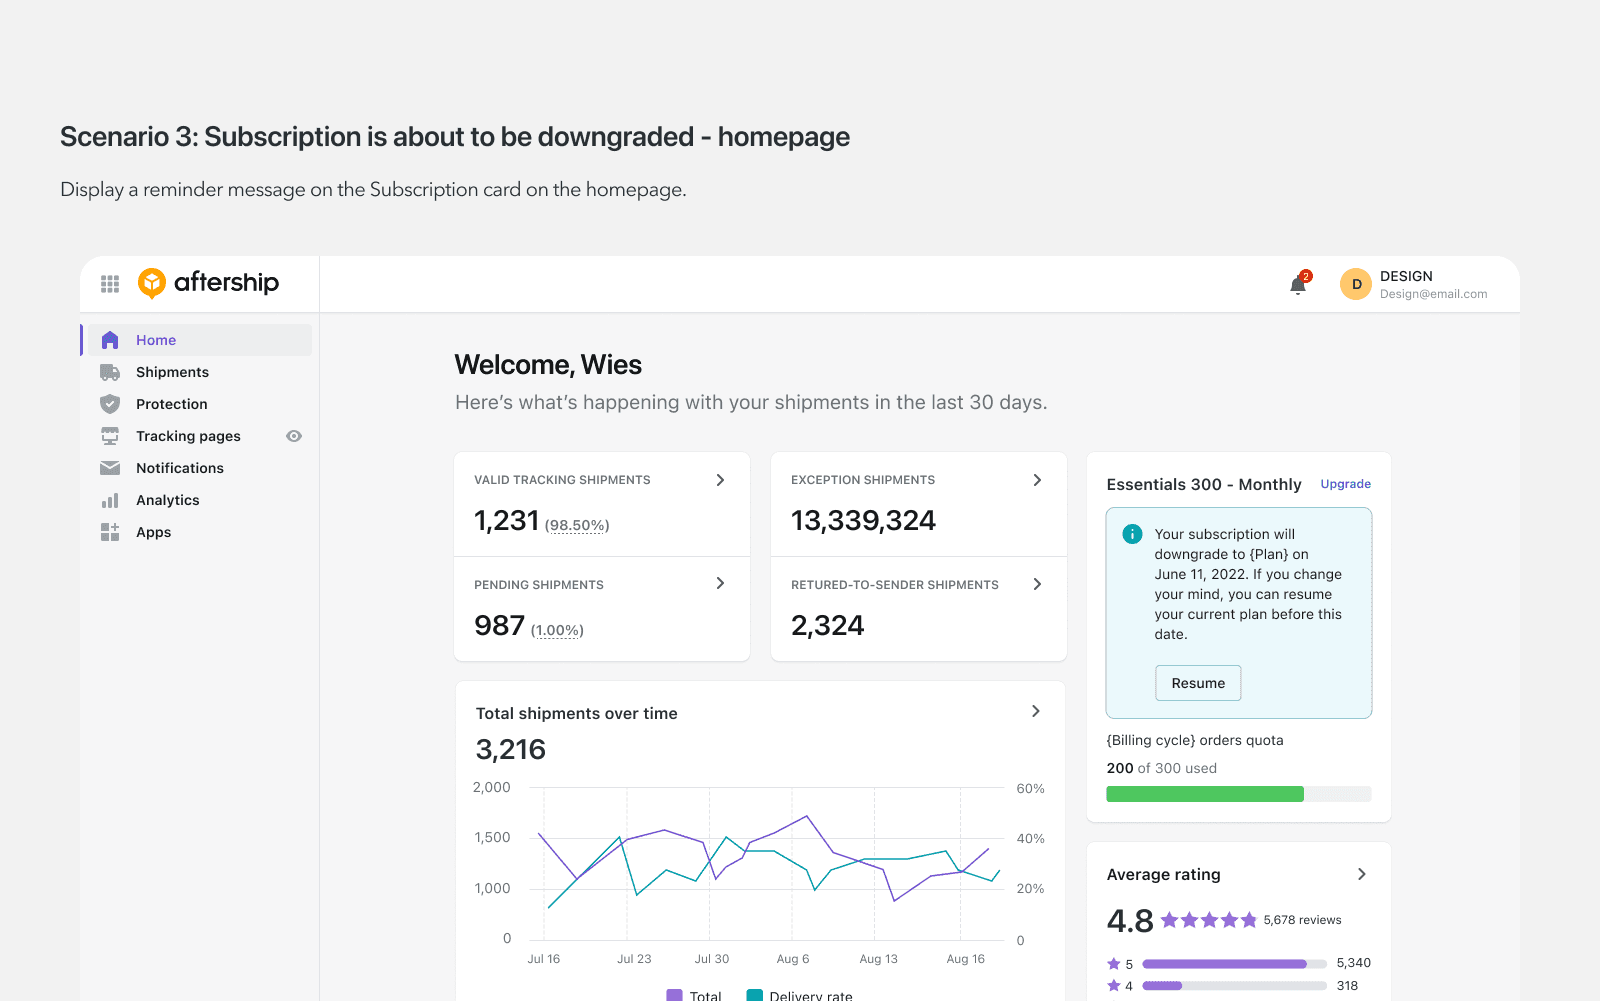Click the 200 of 300 used text
Image resolution: width=1600 pixels, height=1001 pixels.
pyautogui.click(x=1162, y=768)
